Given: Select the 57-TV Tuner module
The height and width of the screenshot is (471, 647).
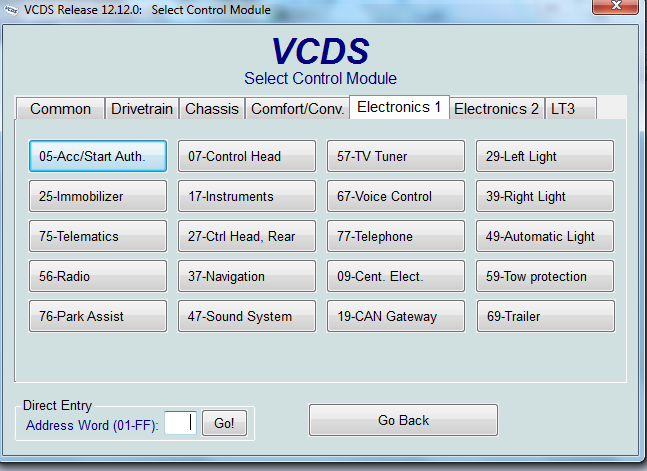Looking at the screenshot, I should pos(396,156).
